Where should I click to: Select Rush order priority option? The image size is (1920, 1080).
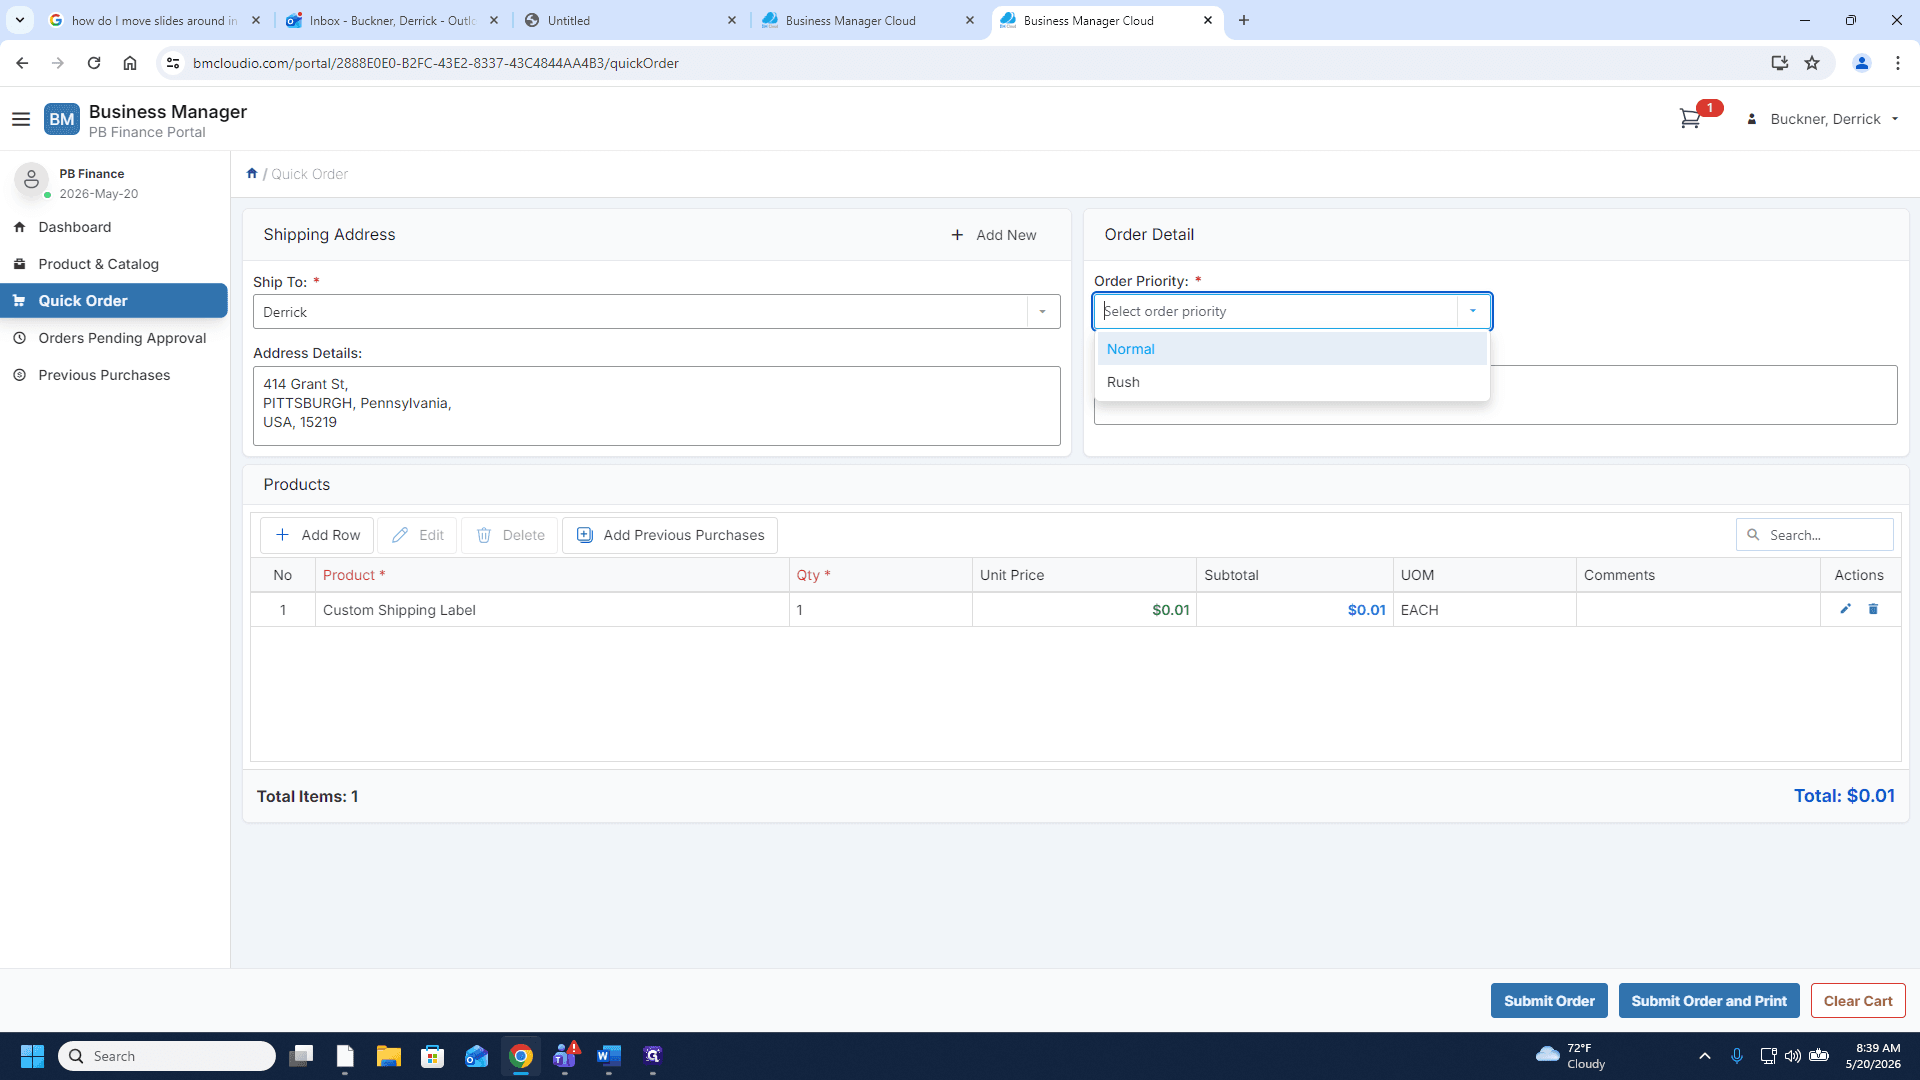coord(1292,382)
